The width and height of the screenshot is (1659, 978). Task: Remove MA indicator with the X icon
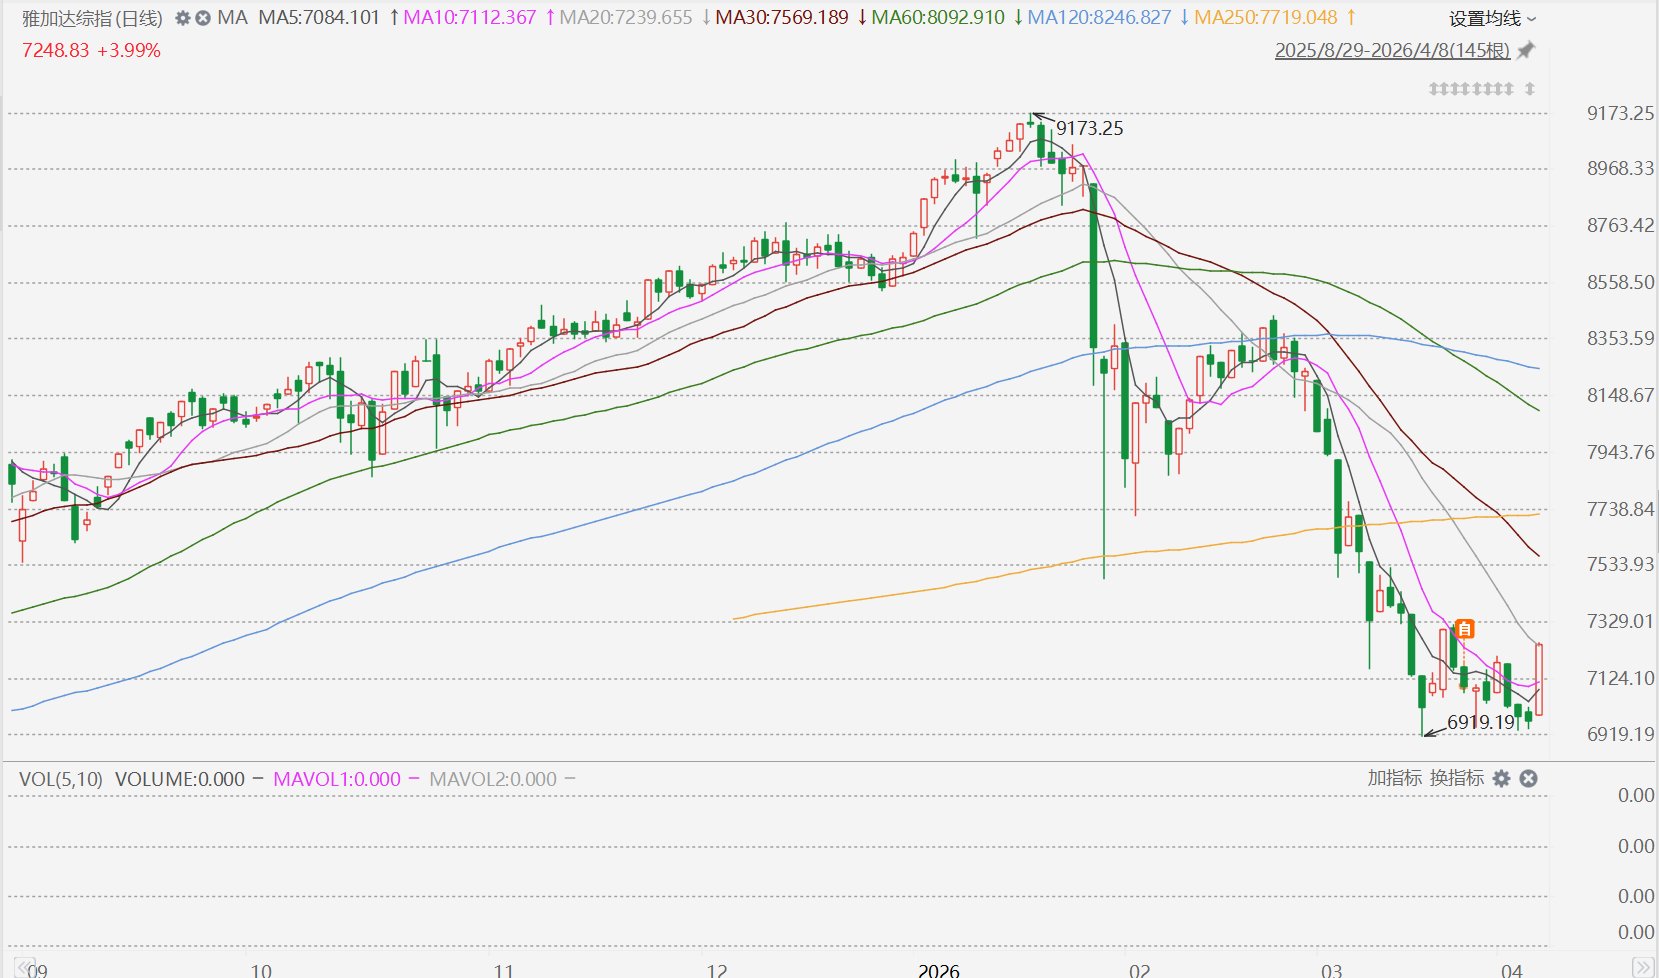[202, 18]
